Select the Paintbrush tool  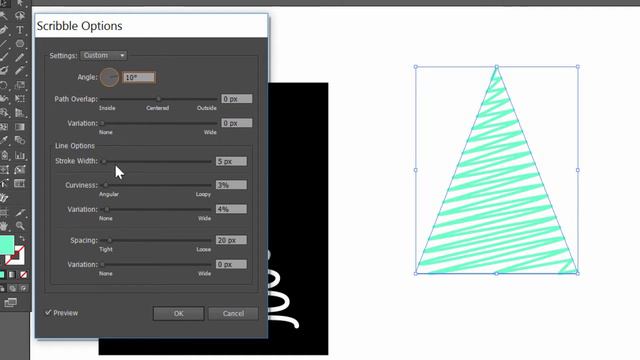[x=4, y=58]
